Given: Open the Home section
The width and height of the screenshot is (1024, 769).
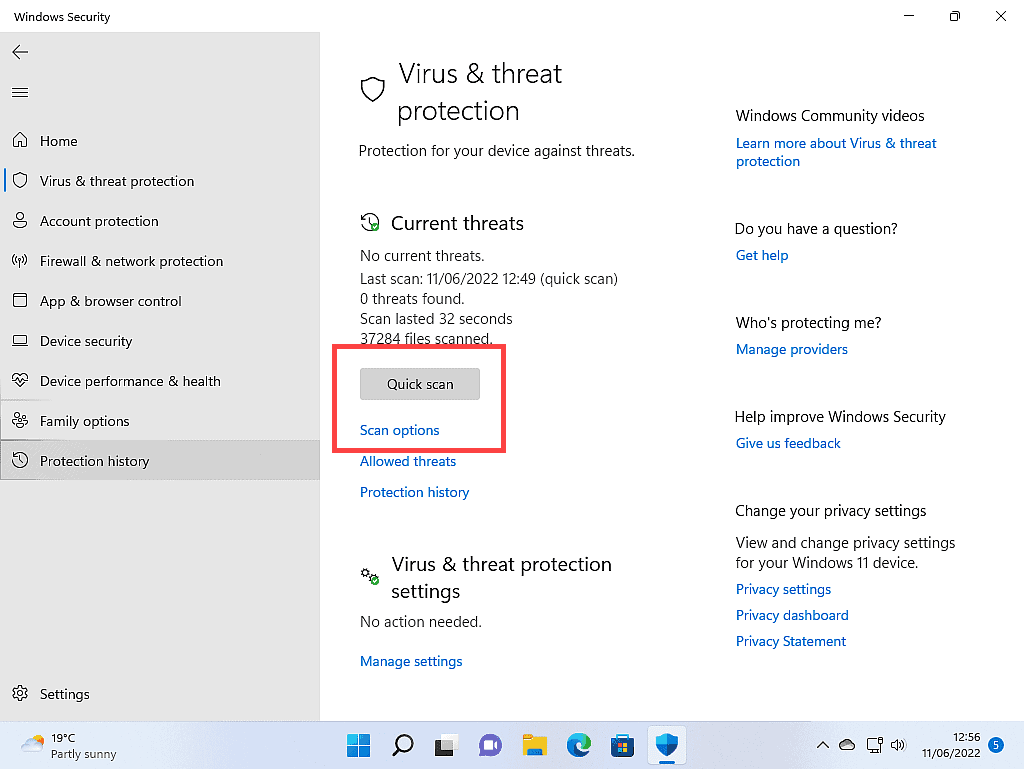Looking at the screenshot, I should pos(58,141).
